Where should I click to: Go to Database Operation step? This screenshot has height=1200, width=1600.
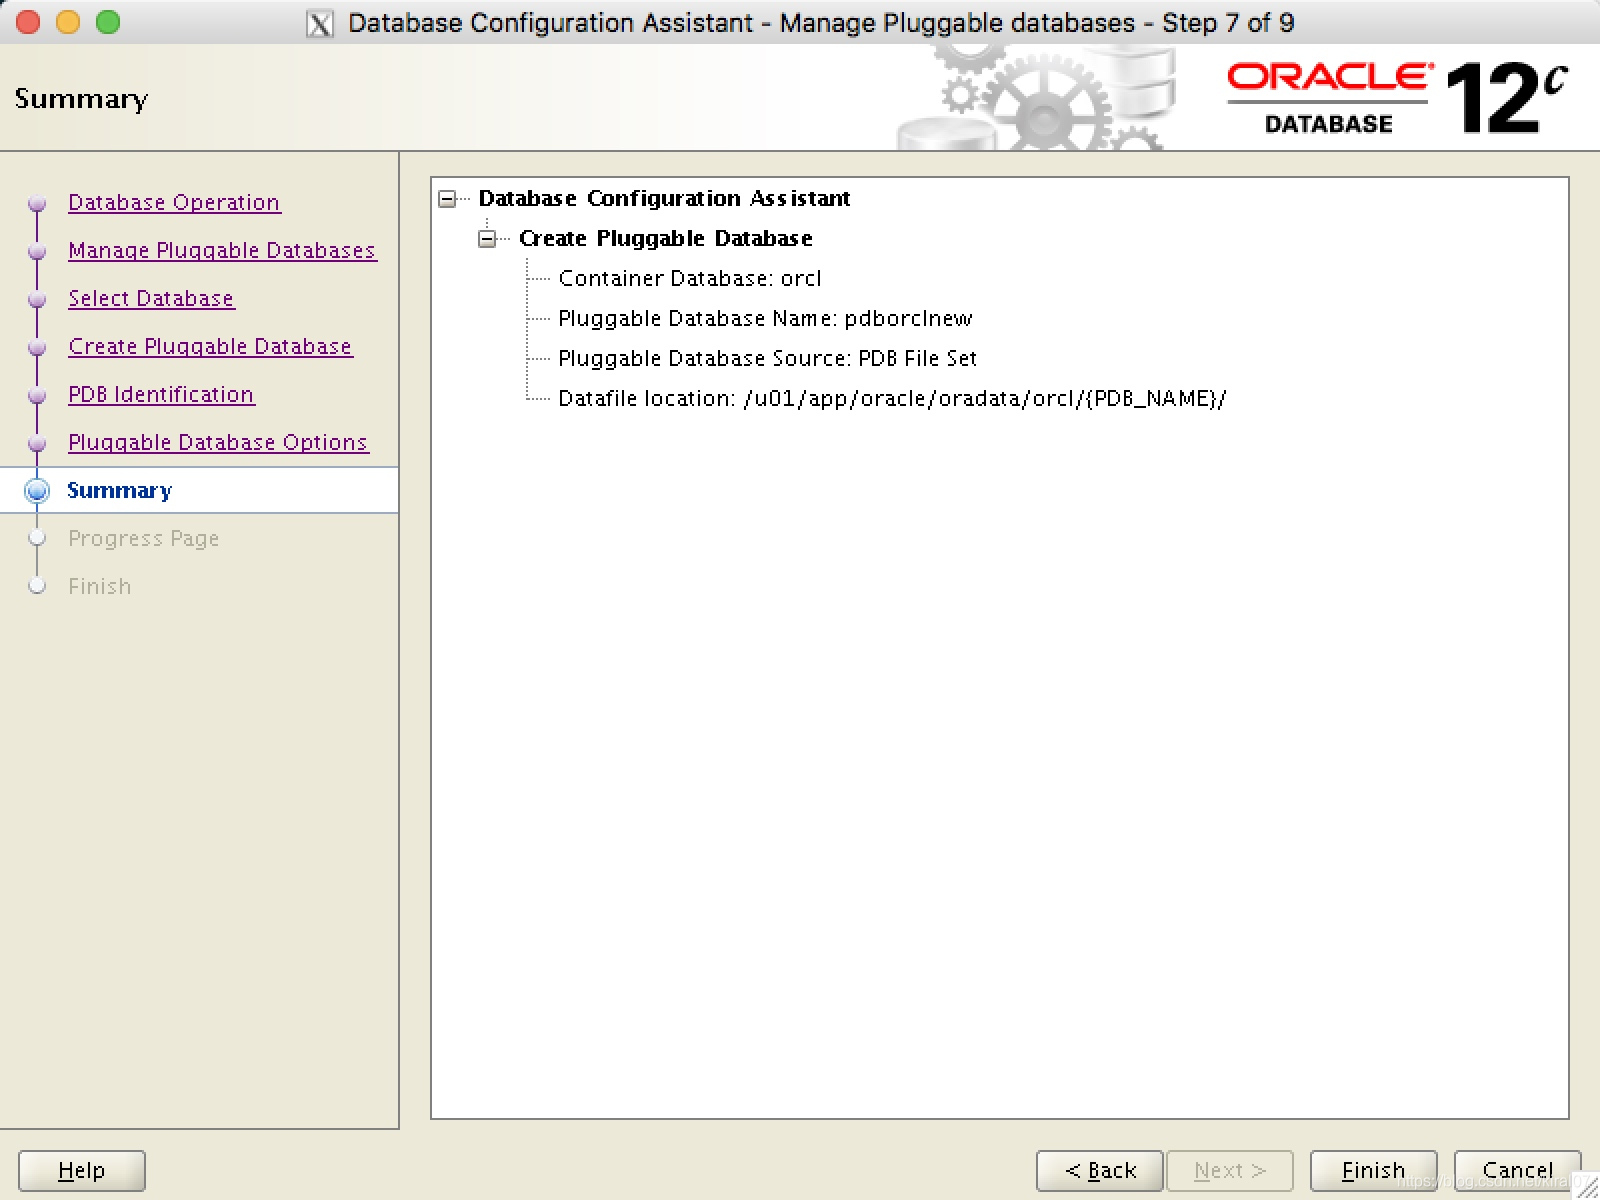click(174, 202)
